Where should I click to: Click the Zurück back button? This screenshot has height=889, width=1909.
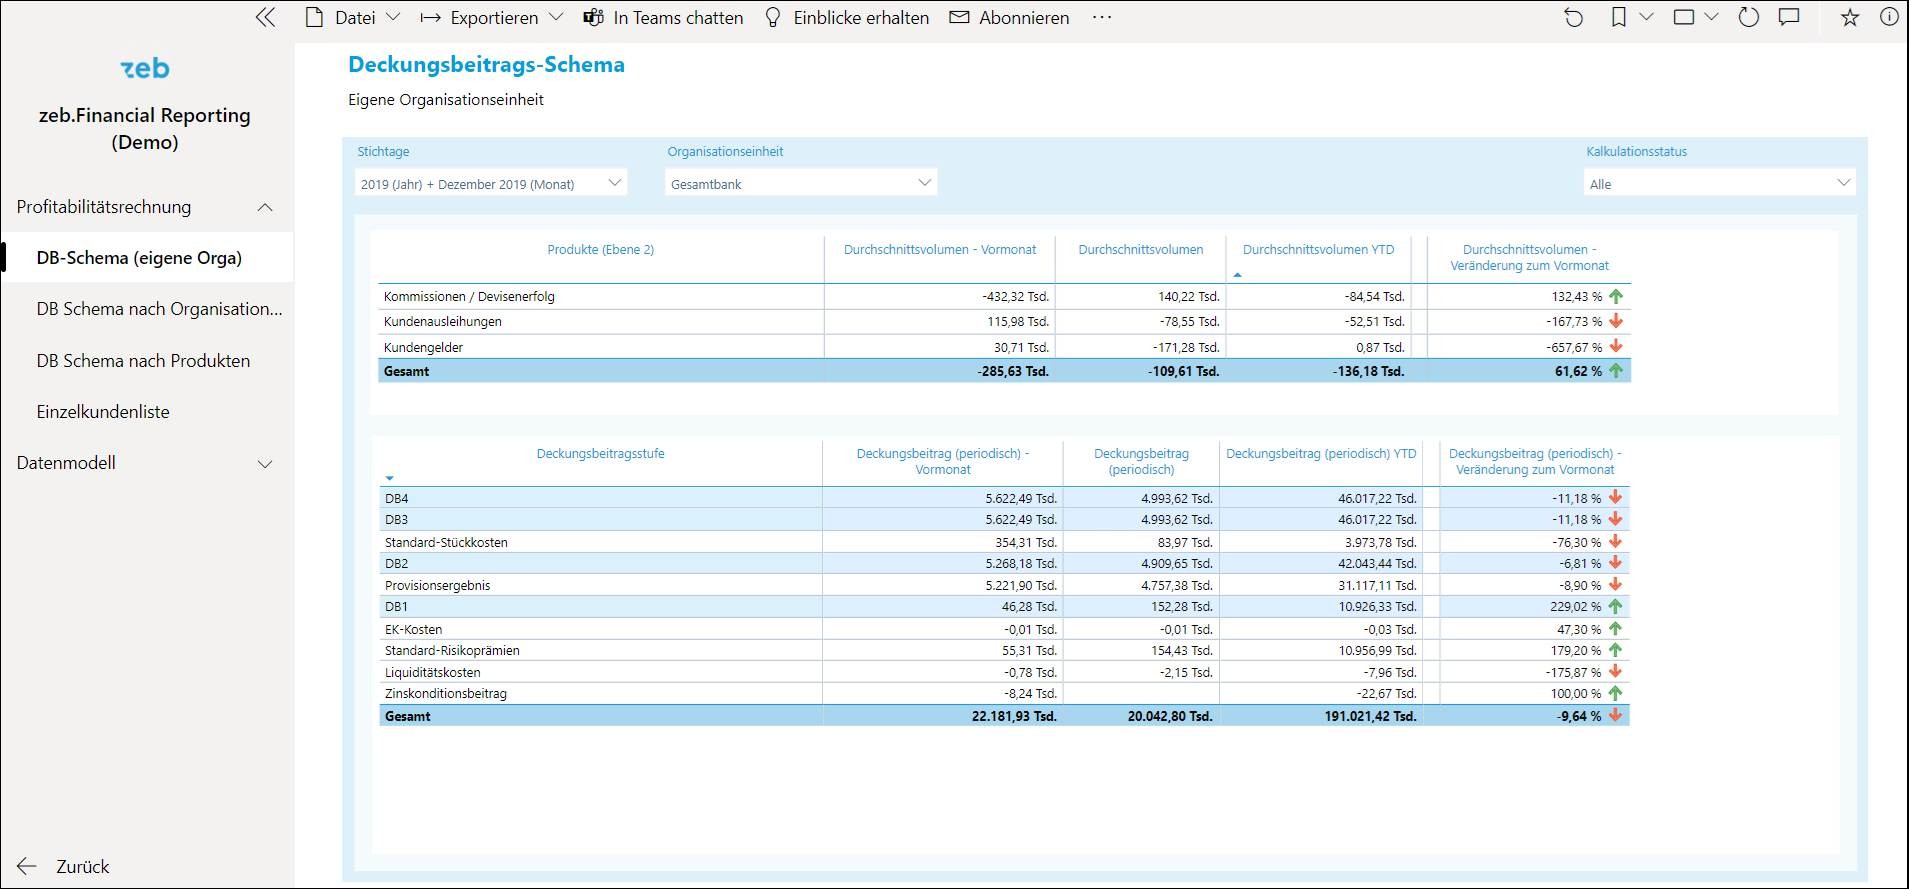[x=64, y=867]
